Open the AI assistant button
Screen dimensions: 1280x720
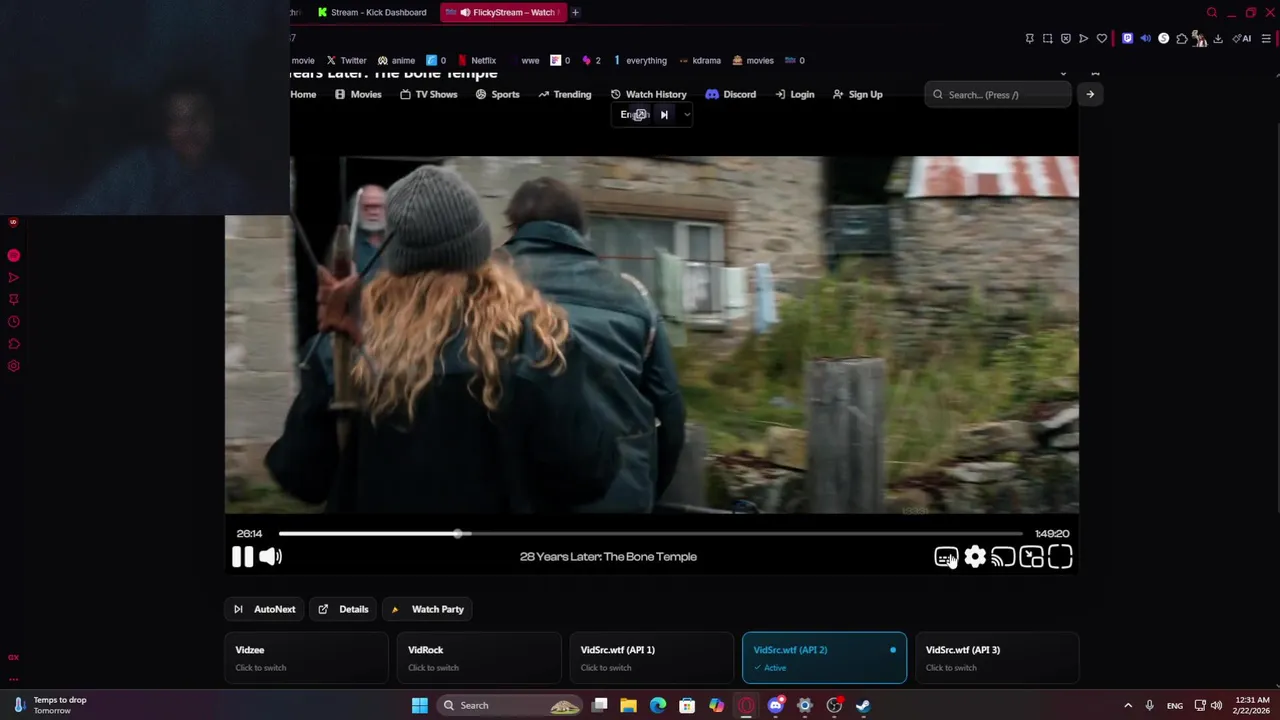pyautogui.click(x=1242, y=39)
